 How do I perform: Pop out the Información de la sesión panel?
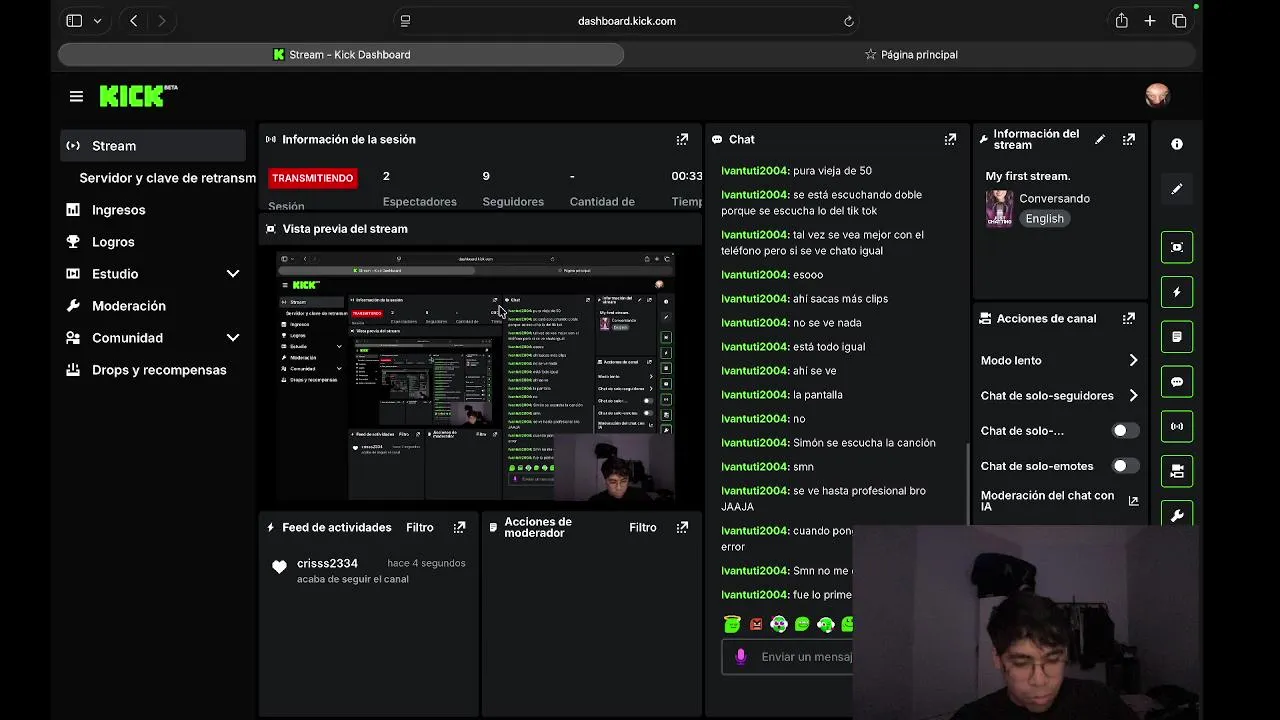coord(682,140)
